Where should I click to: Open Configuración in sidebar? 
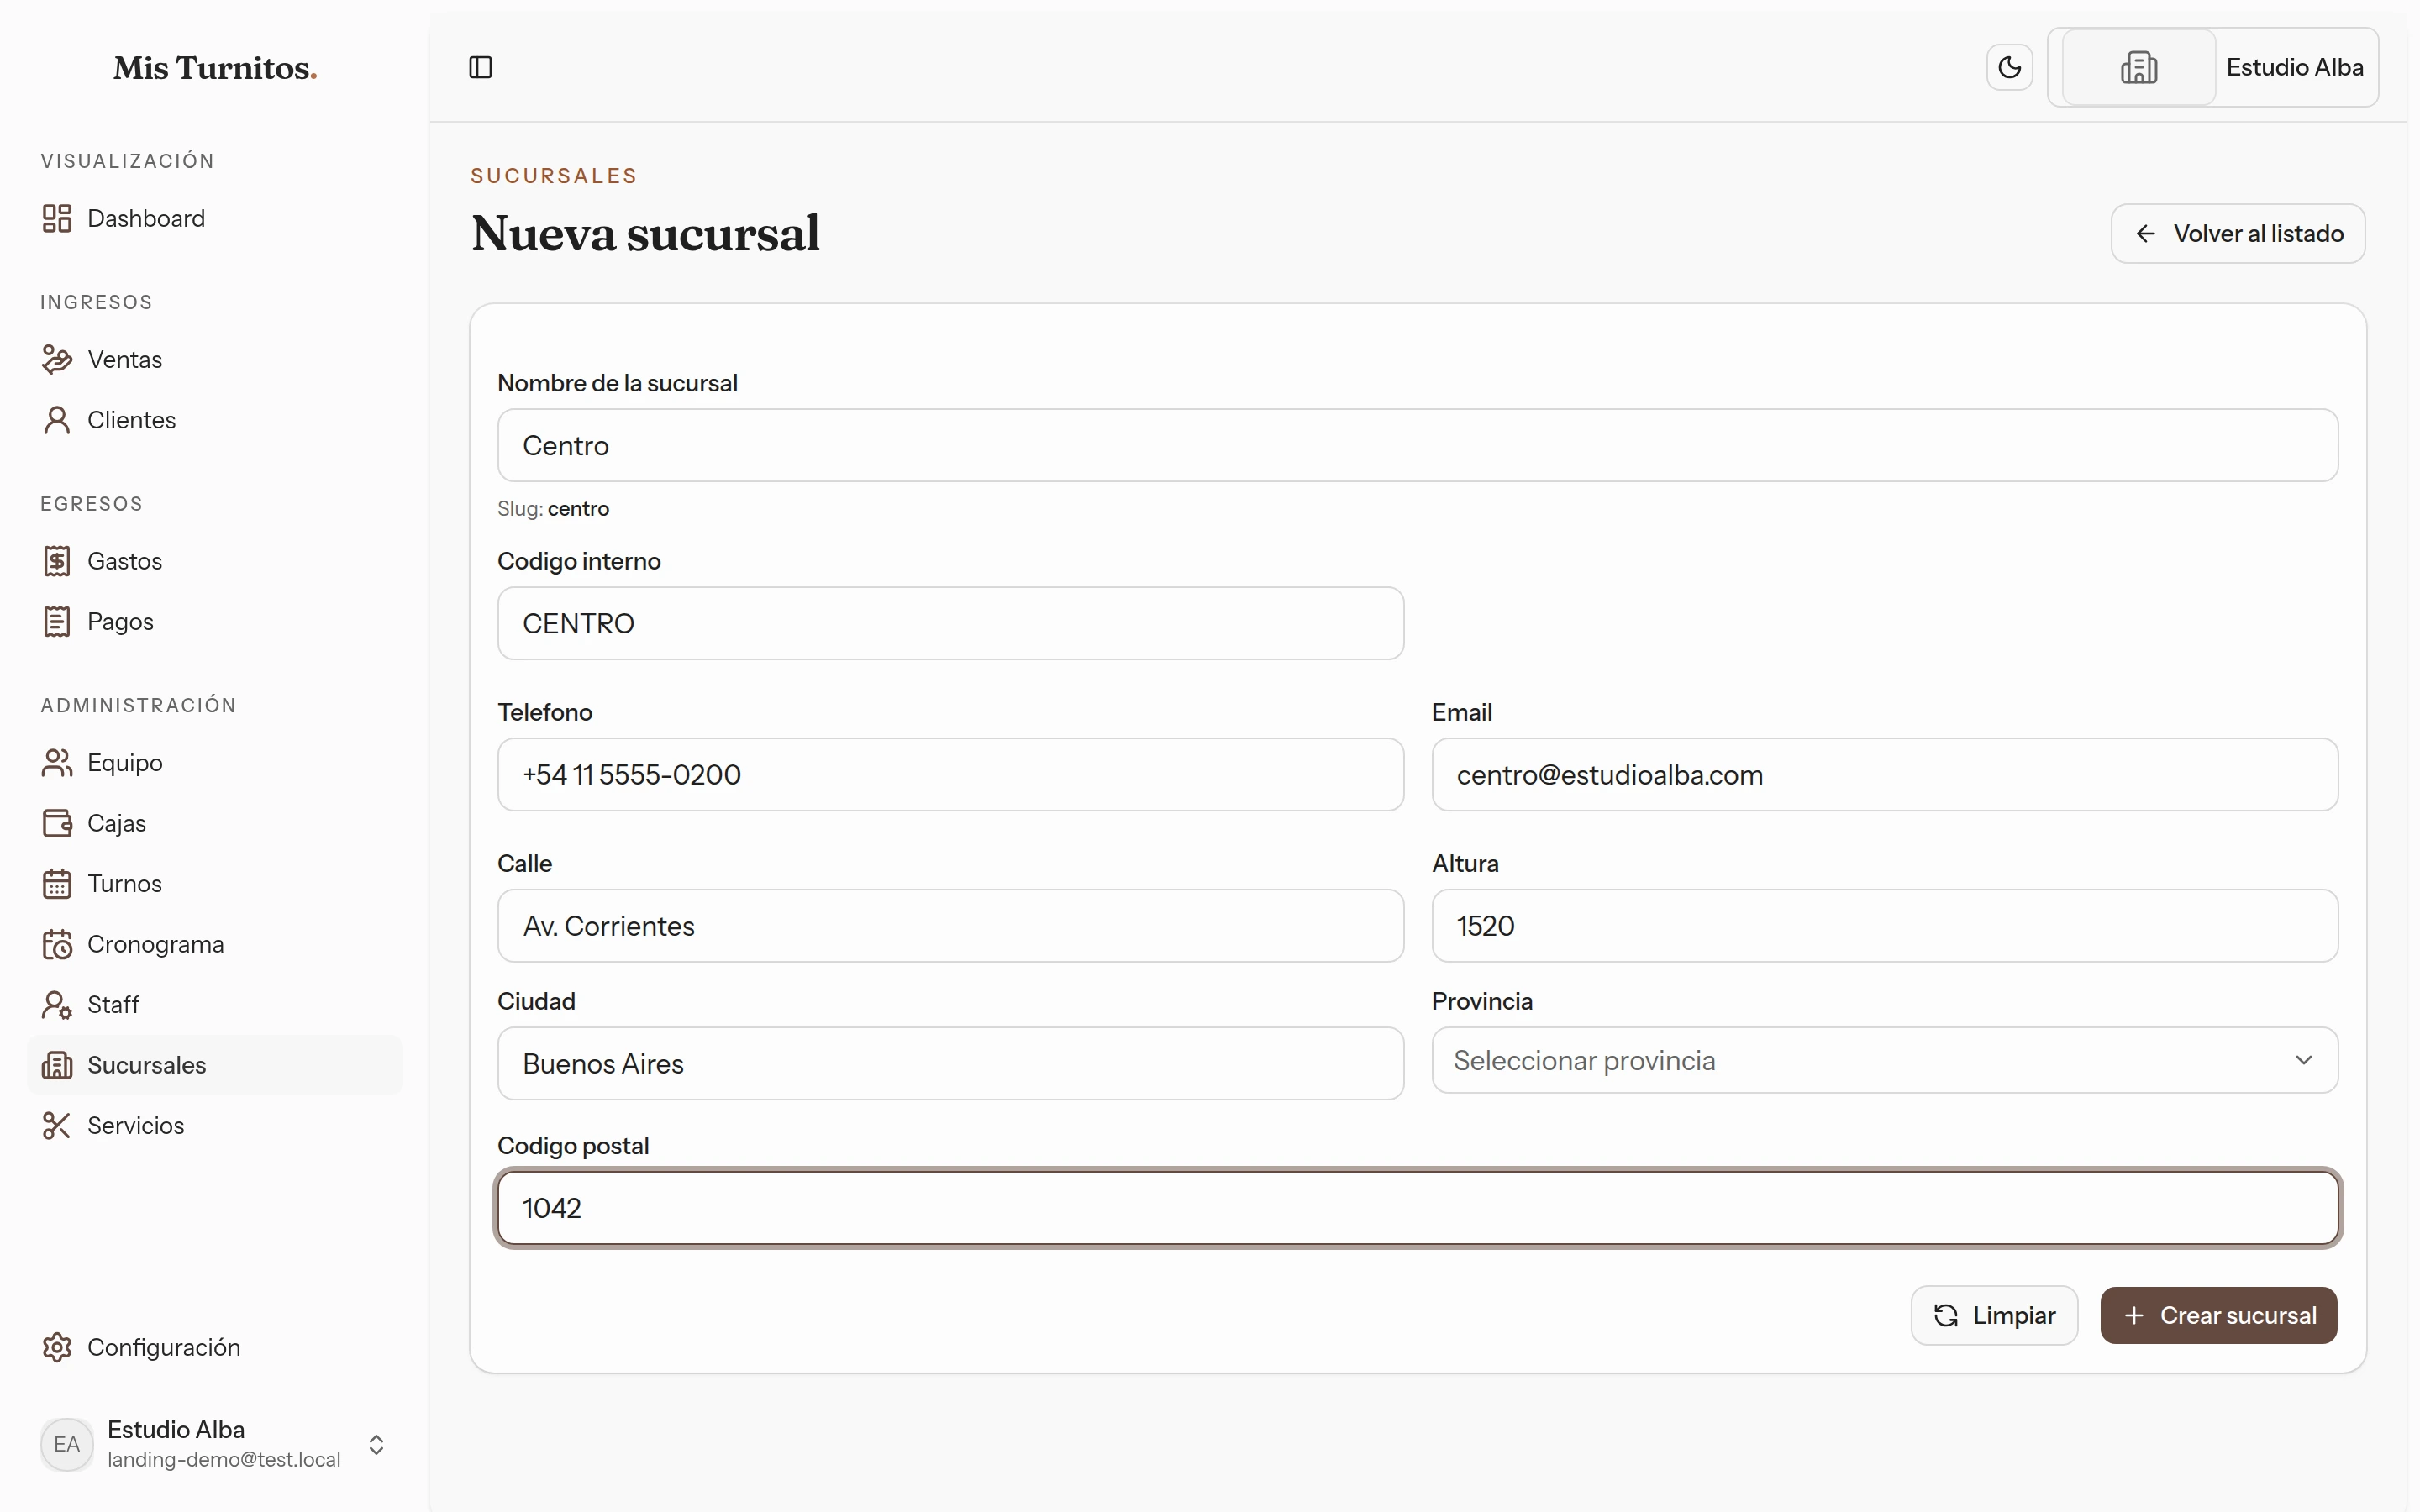point(215,1347)
